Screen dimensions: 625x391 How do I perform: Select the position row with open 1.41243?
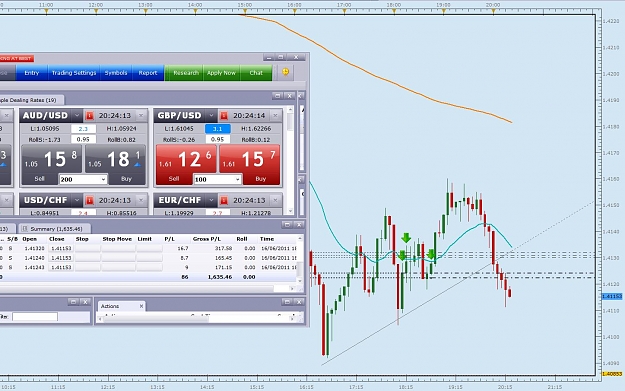tap(149, 267)
